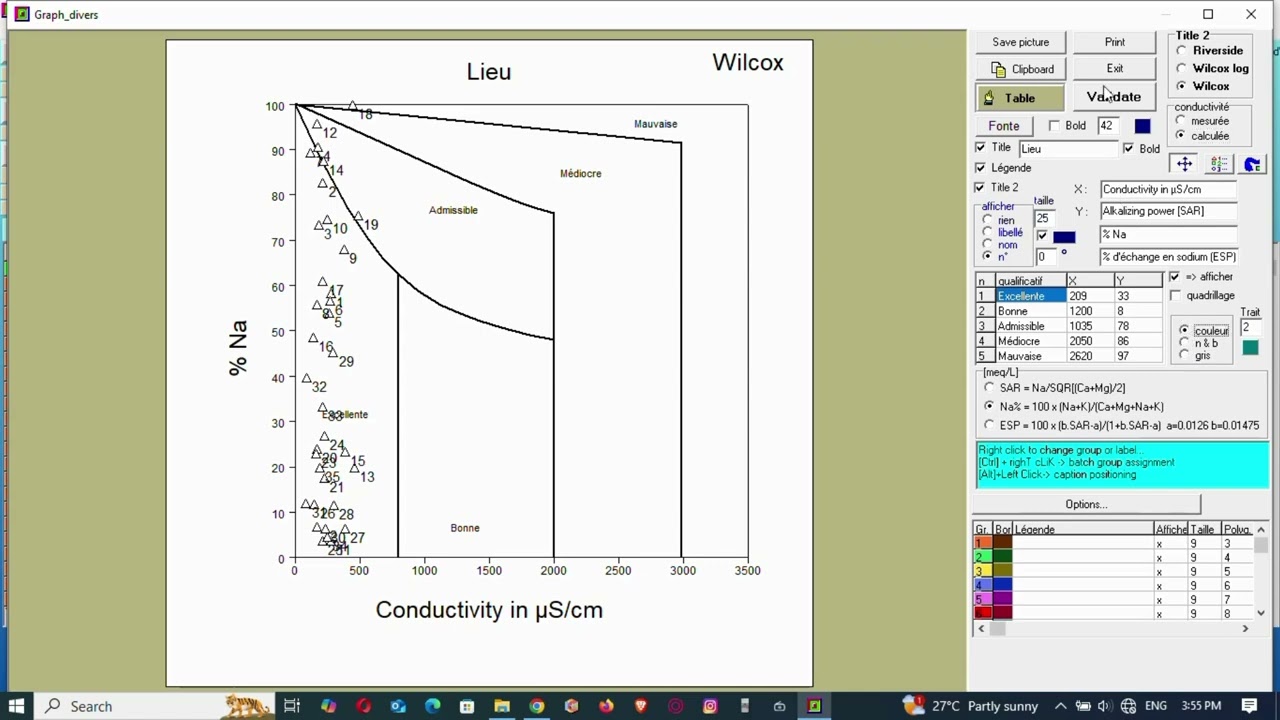Select the couleur color mode
Image resolution: width=1280 pixels, height=720 pixels.
[1185, 331]
